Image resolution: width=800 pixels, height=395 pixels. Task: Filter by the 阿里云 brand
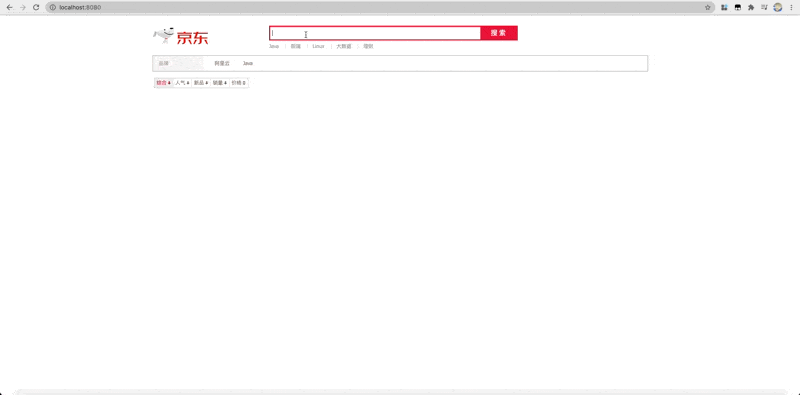pyautogui.click(x=222, y=63)
